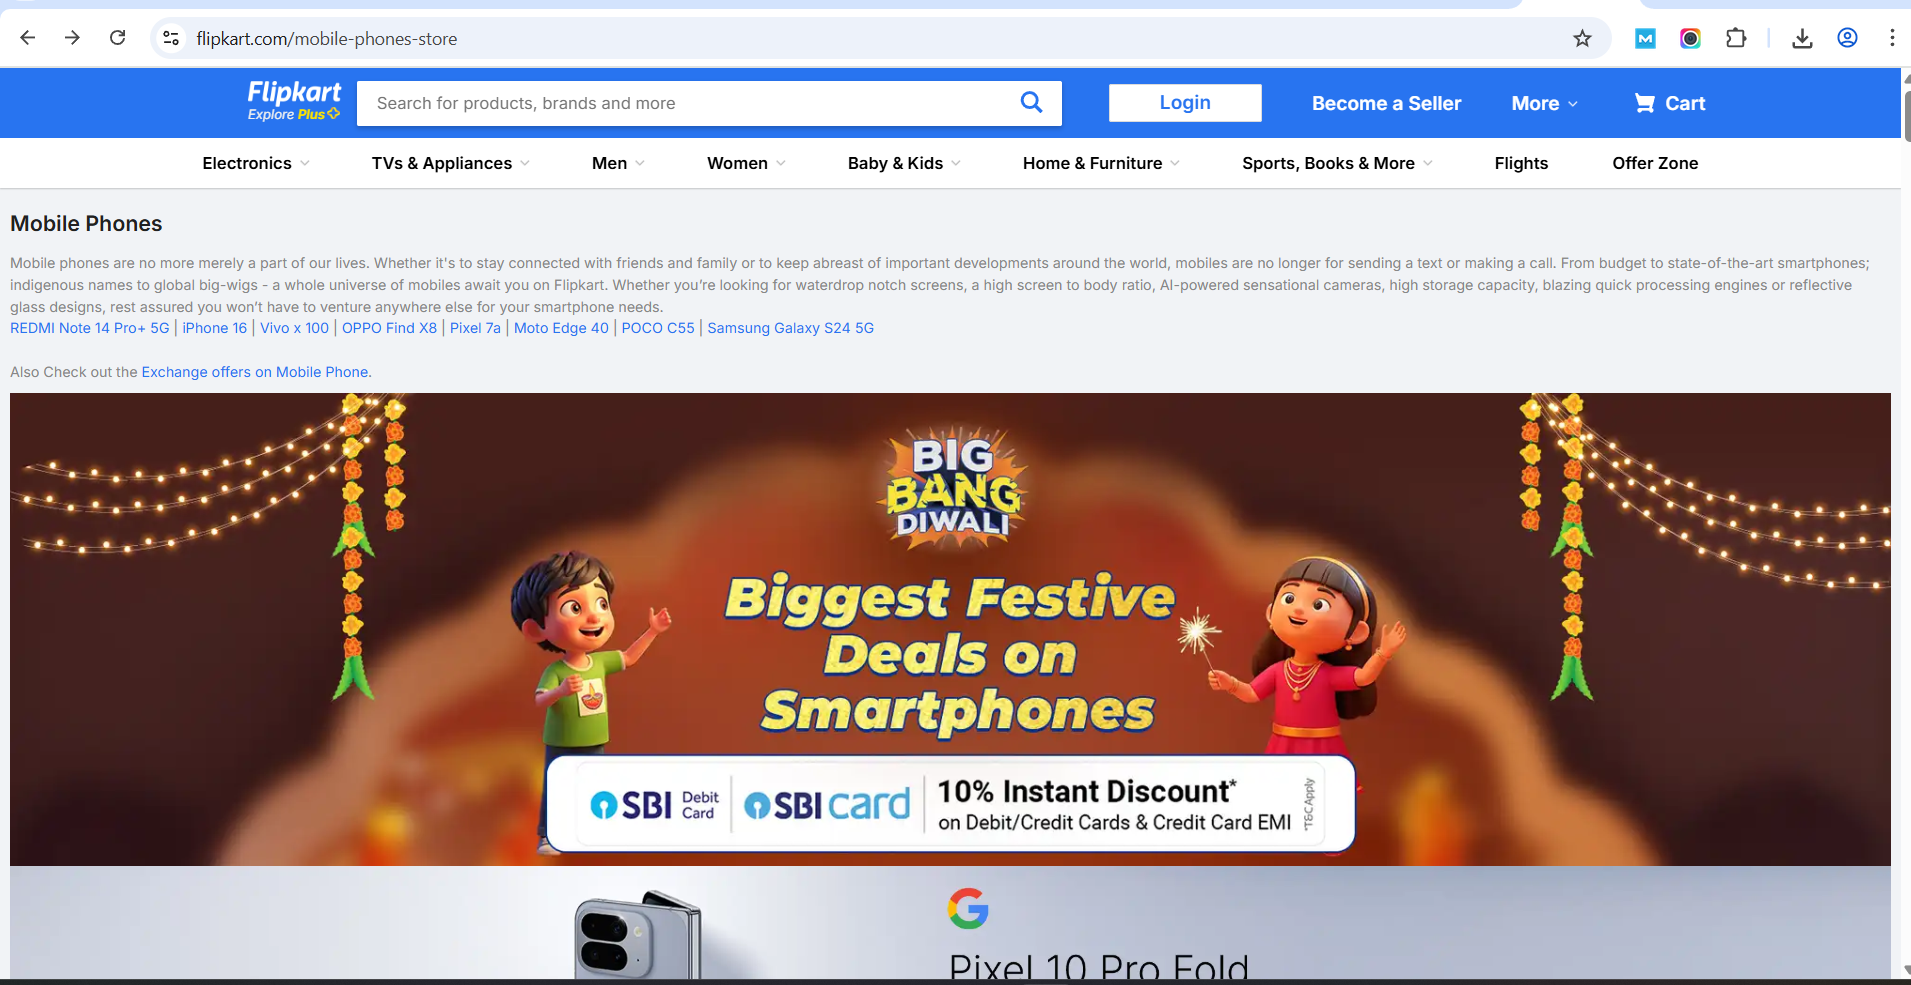Click the Flipkart Explore Plus logo
This screenshot has height=985, width=1911.
(x=294, y=101)
